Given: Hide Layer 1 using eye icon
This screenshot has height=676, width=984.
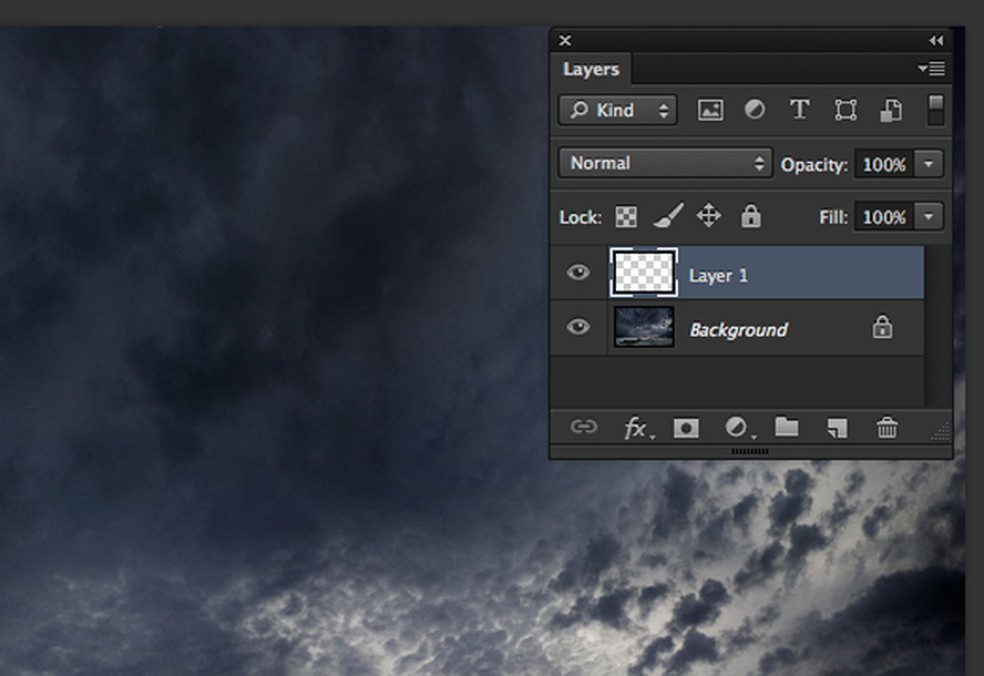Looking at the screenshot, I should [x=578, y=273].
